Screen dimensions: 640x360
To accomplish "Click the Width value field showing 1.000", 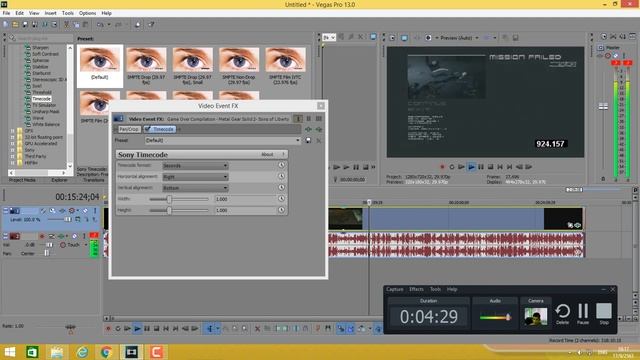I will pyautogui.click(x=245, y=199).
